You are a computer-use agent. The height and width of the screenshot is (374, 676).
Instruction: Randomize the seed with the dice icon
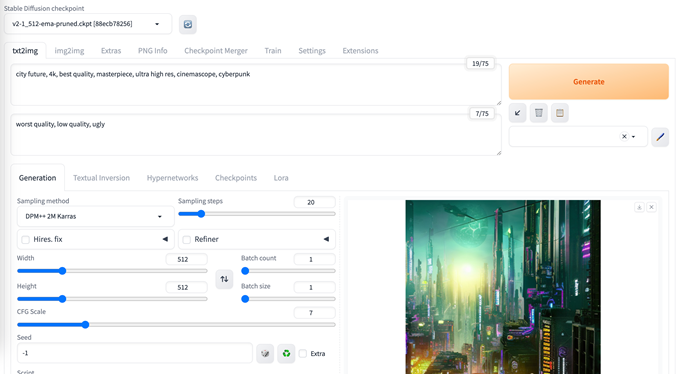point(265,353)
